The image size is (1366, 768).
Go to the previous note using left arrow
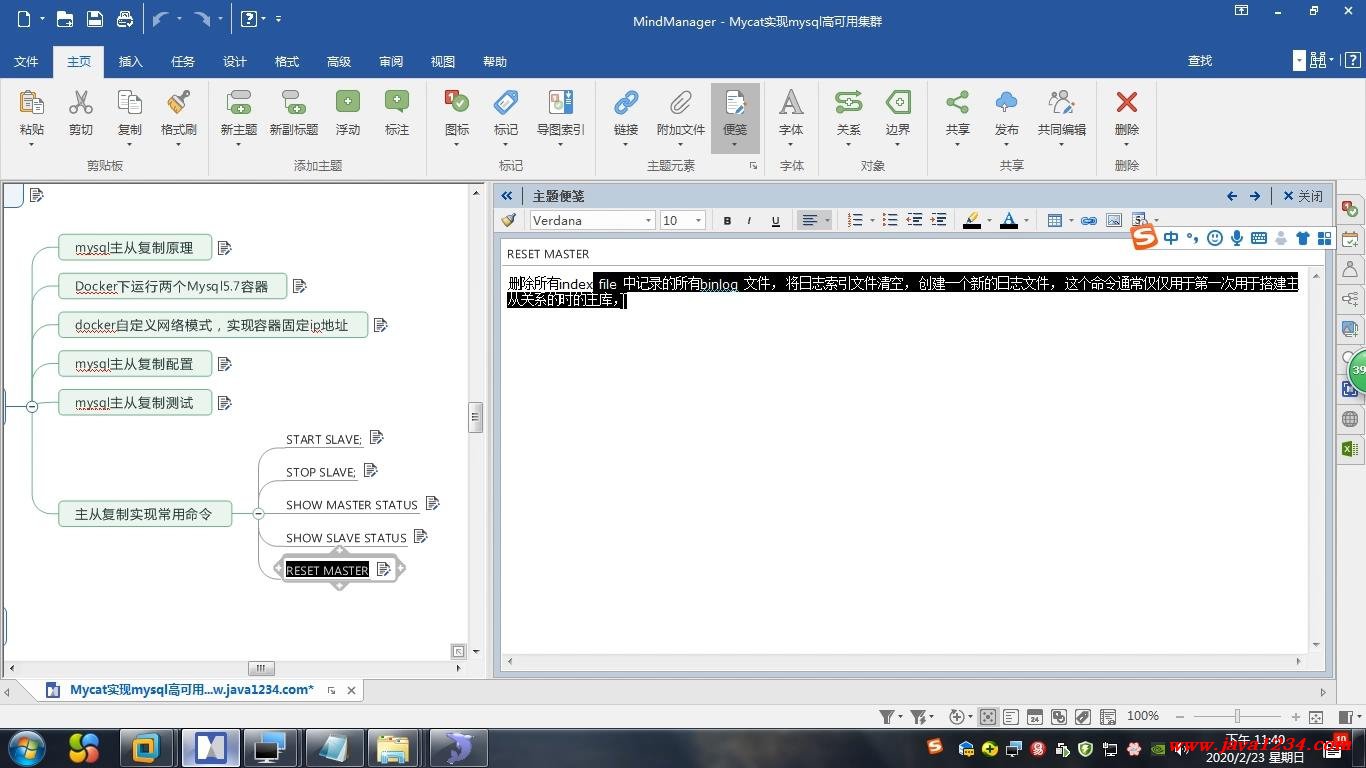[x=1232, y=196]
